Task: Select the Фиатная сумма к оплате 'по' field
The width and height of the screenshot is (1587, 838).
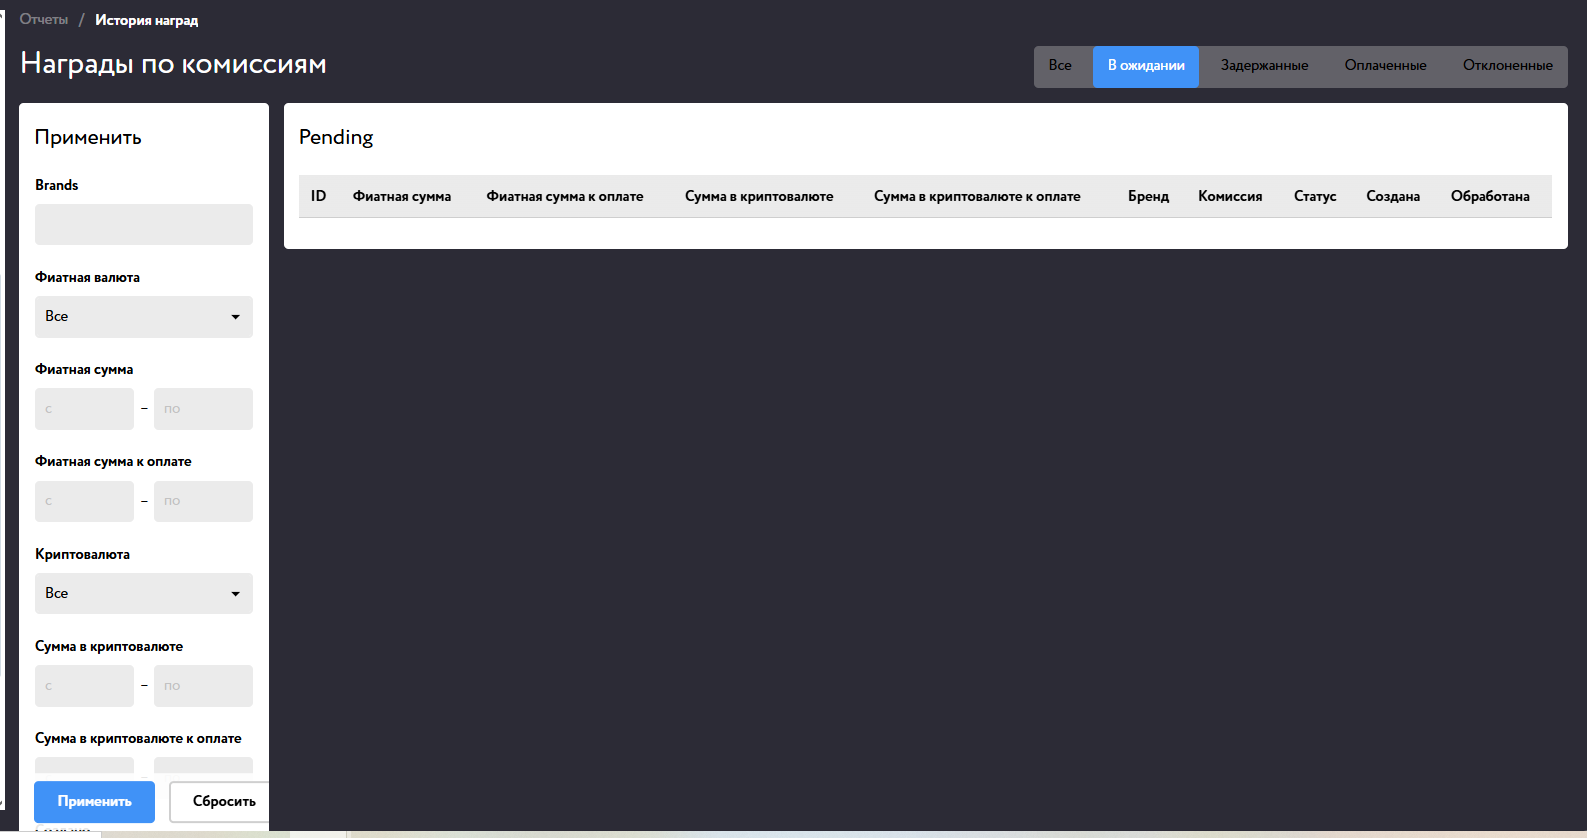Action: [x=203, y=501]
